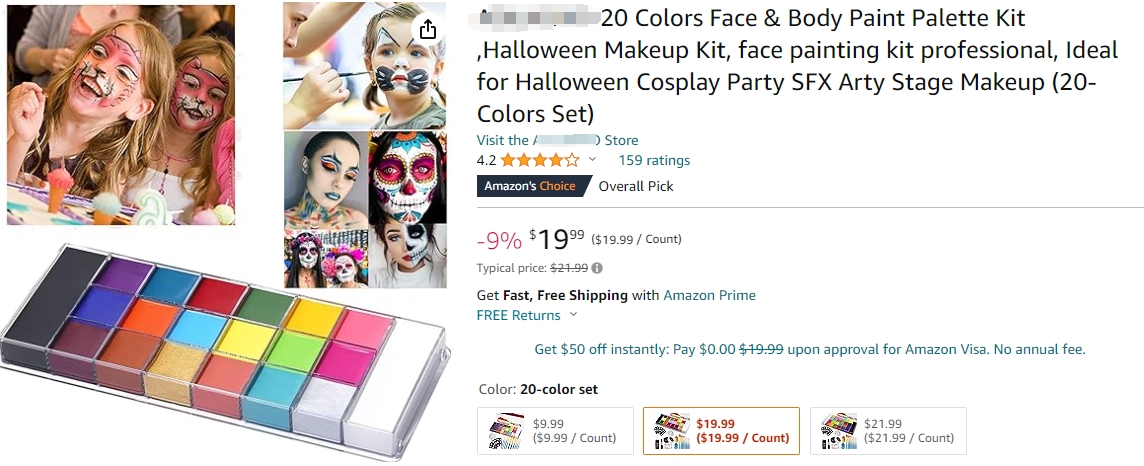1144x466 pixels.
Task: Click the share icon on product image
Action: tap(428, 29)
